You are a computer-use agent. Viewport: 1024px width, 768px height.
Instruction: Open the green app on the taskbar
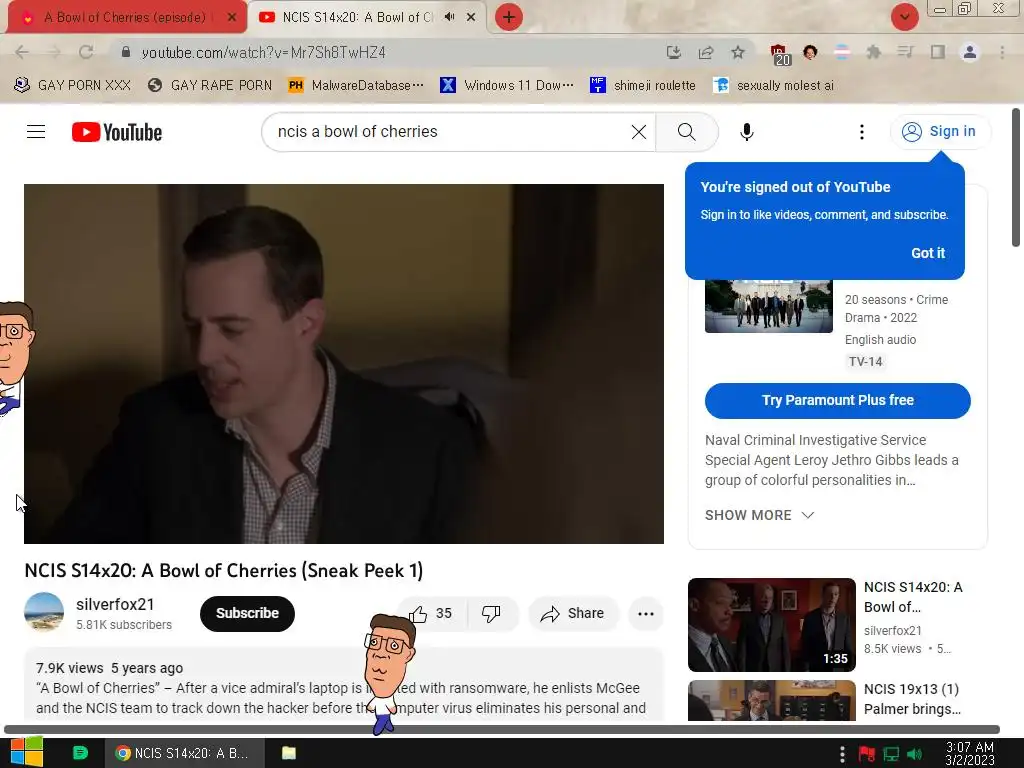click(x=80, y=753)
